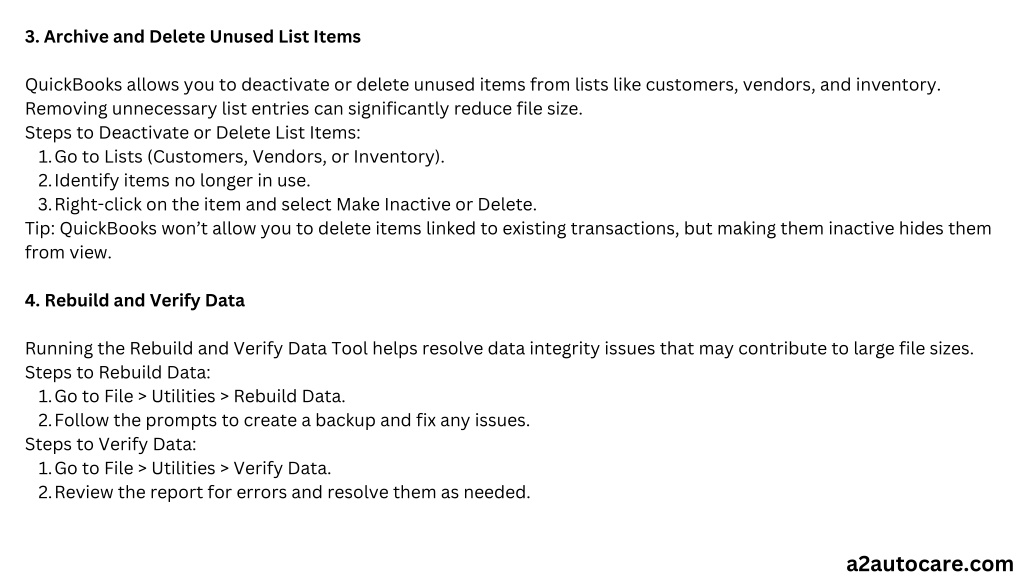The width and height of the screenshot is (1024, 576).
Task: Click 'Go to Lists (Customers, Vendors, or Inventory)' step
Action: coord(249,157)
